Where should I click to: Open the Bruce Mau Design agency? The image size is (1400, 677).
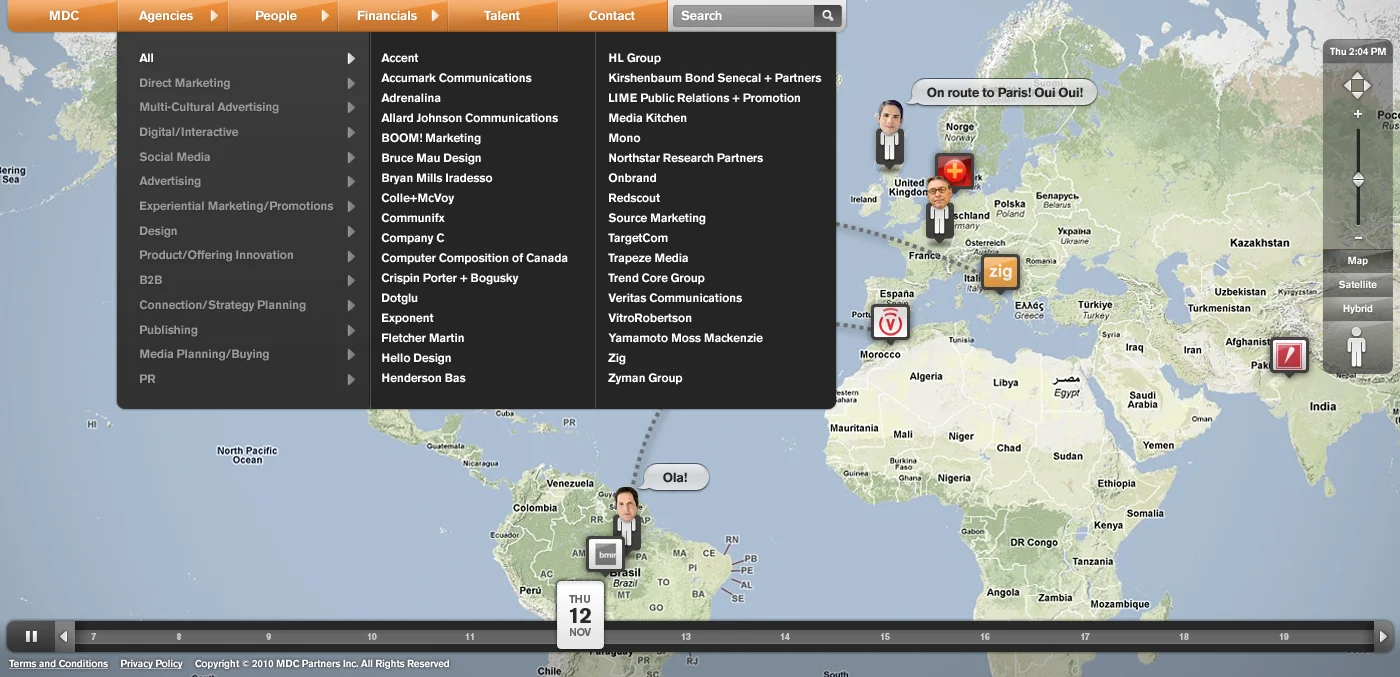point(431,158)
